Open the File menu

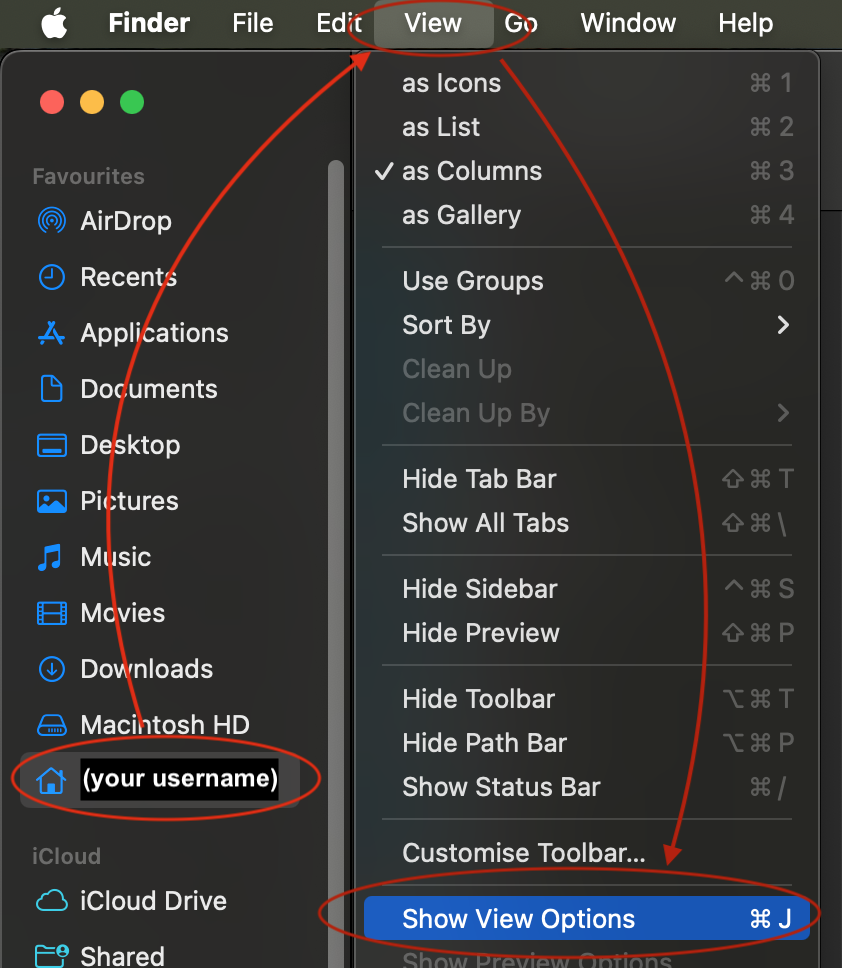pos(252,23)
